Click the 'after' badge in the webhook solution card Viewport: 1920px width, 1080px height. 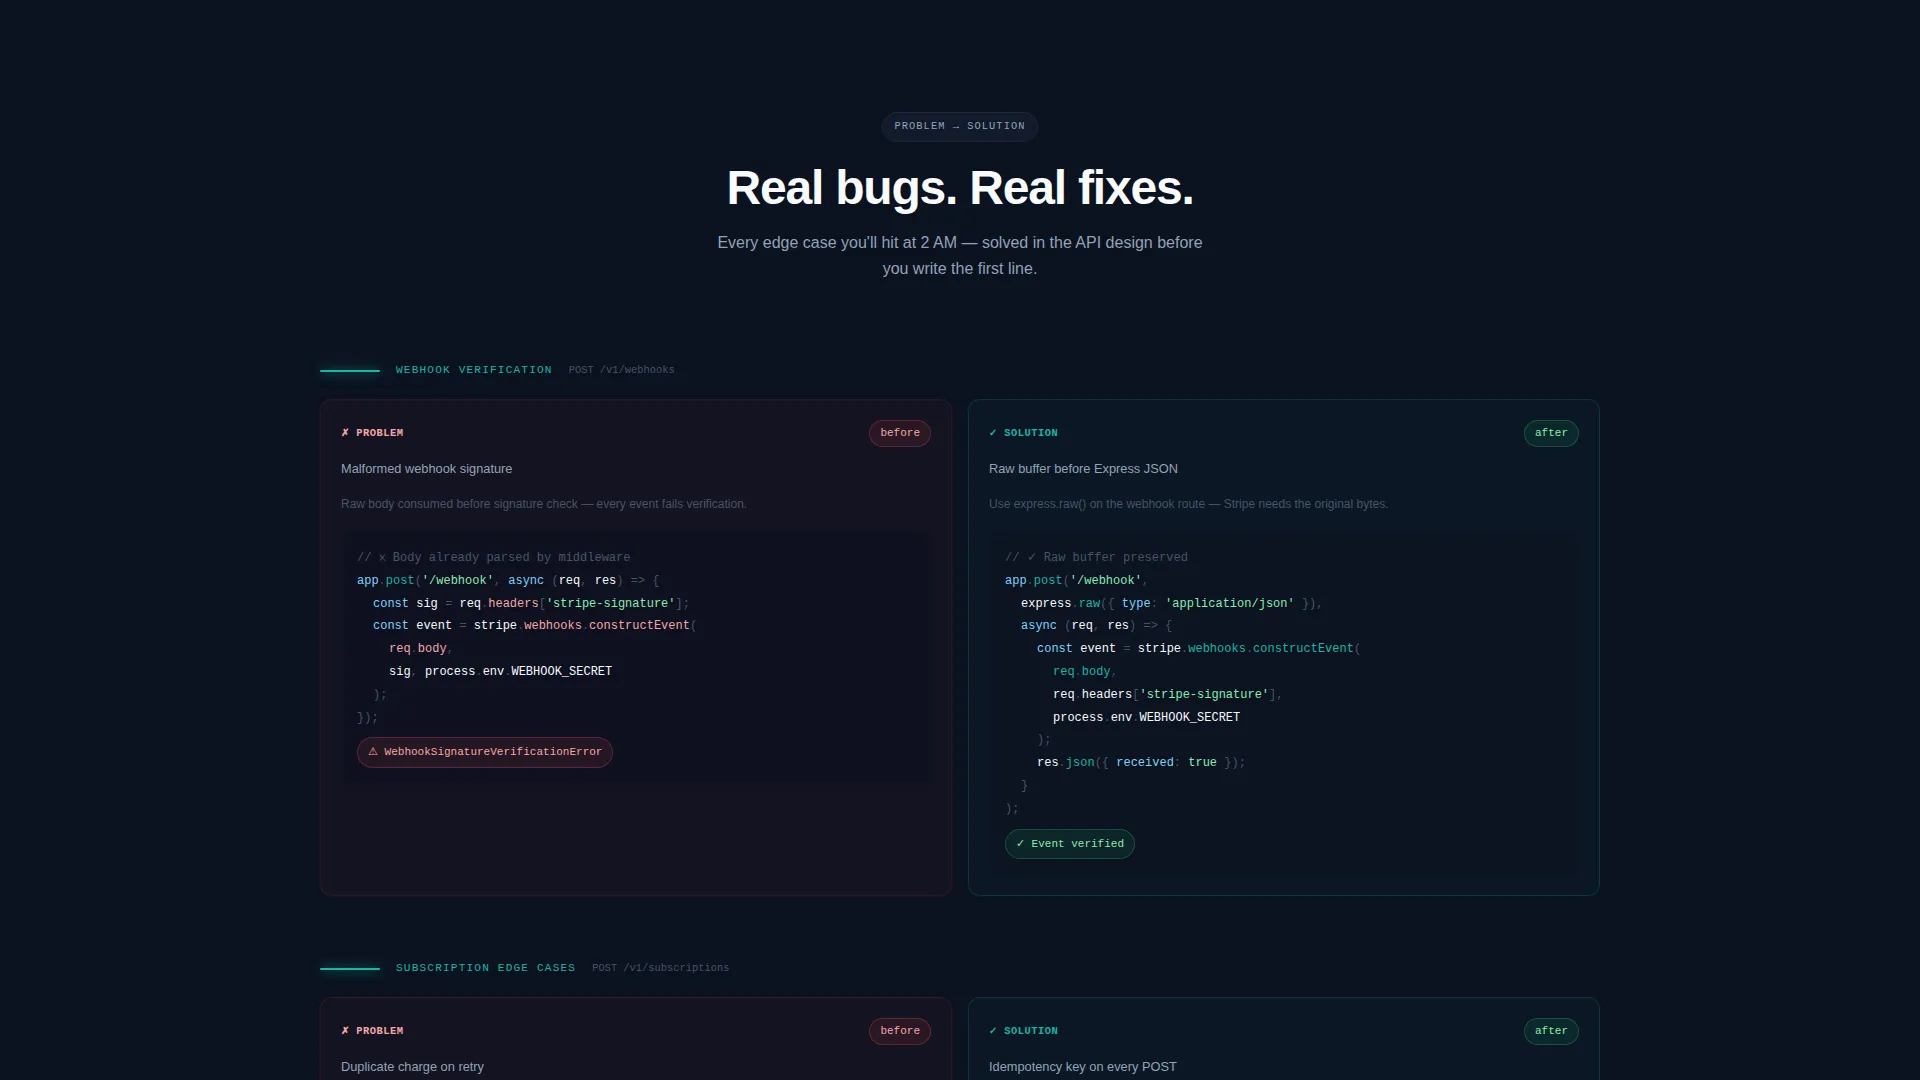pyautogui.click(x=1551, y=433)
